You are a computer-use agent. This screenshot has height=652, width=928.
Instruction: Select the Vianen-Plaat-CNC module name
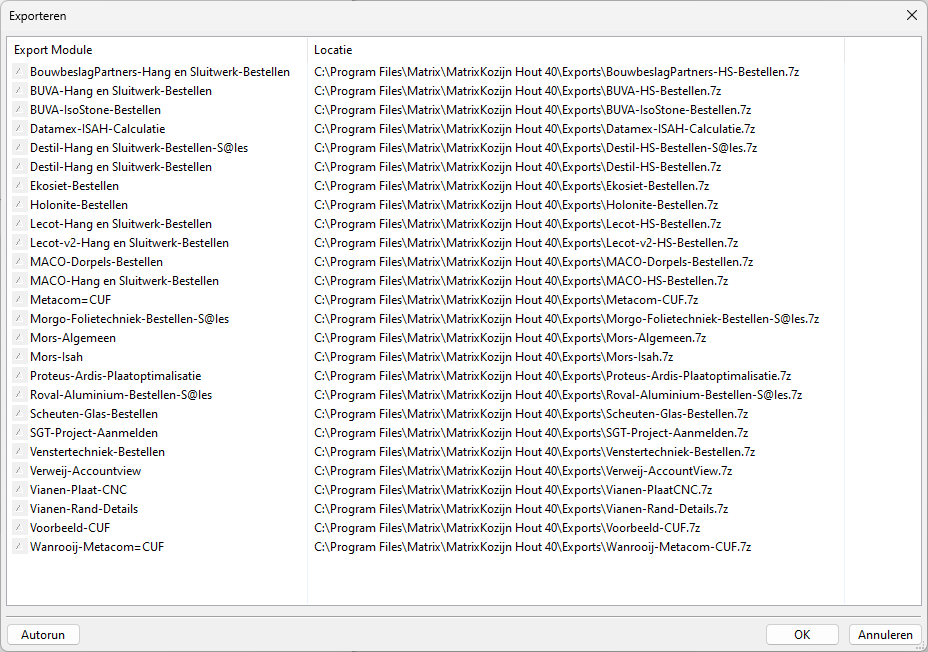pos(78,490)
